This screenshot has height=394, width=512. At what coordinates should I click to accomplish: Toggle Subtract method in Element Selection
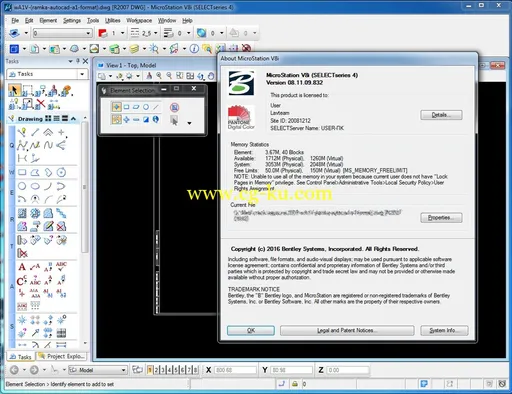pos(136,119)
